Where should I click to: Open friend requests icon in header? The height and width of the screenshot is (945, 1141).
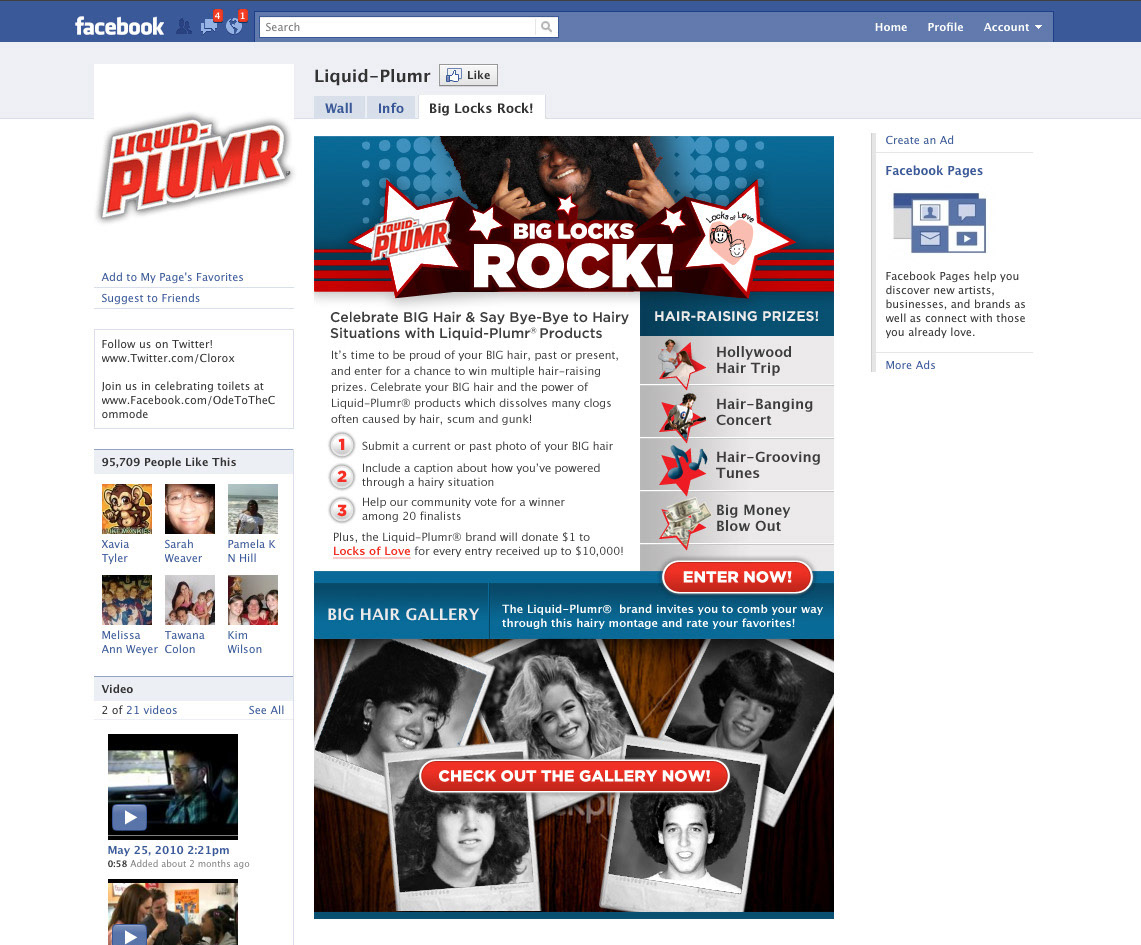point(184,27)
